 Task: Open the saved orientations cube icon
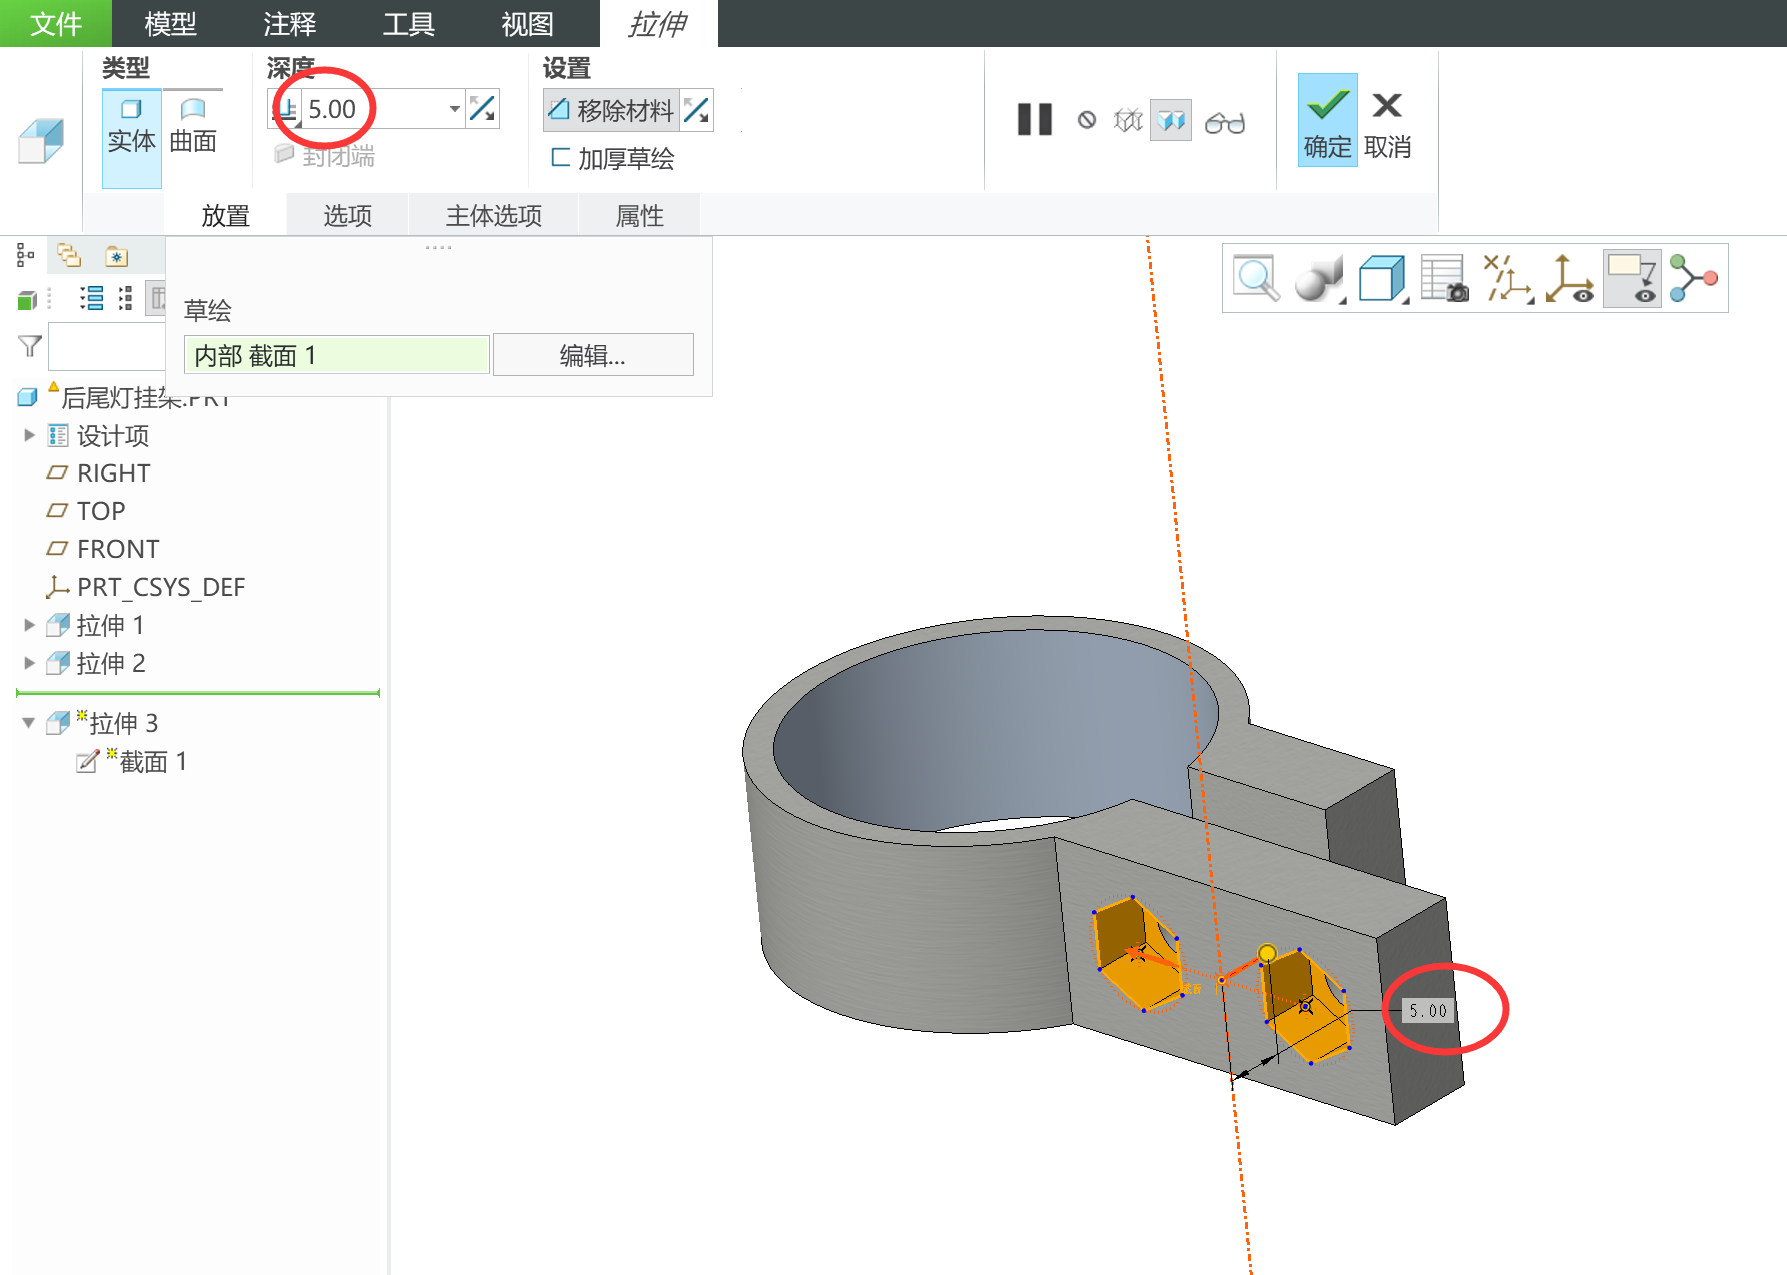click(1382, 278)
